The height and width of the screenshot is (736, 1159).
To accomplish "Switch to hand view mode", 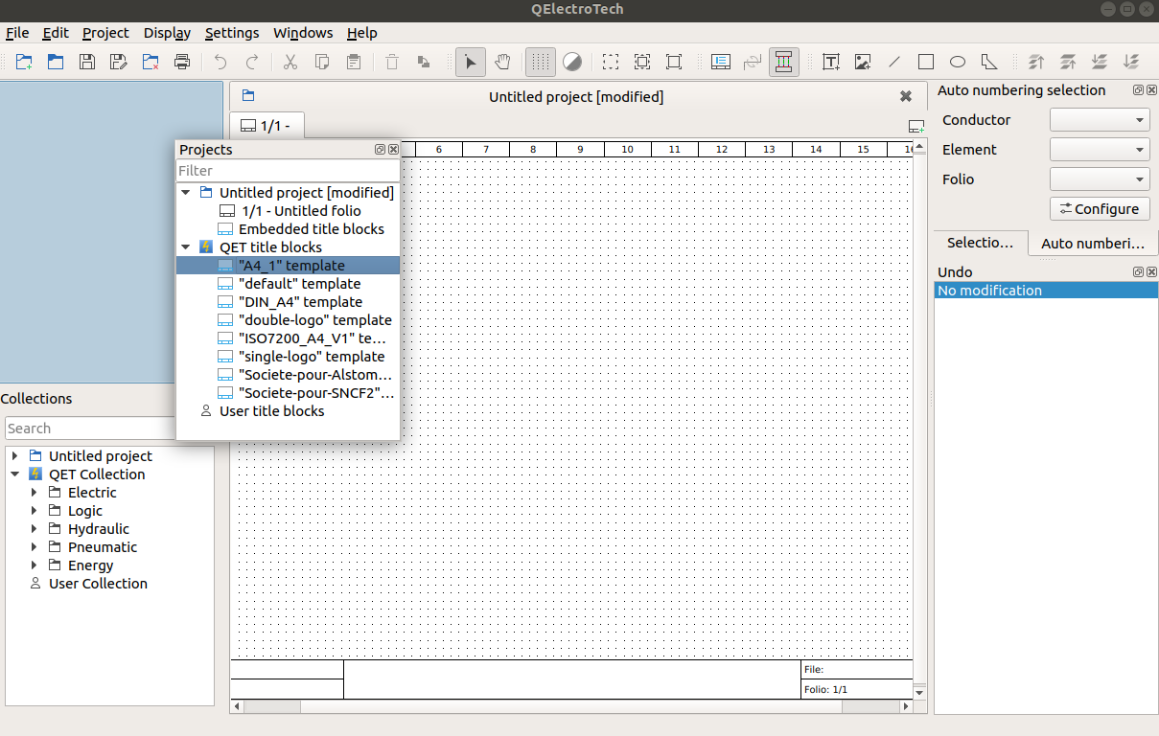I will (x=503, y=62).
